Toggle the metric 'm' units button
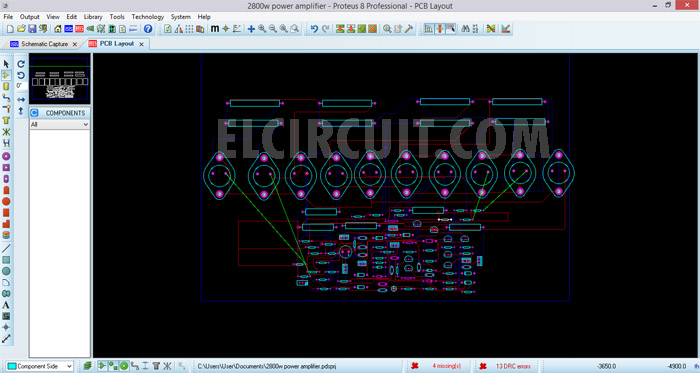The width and height of the screenshot is (700, 373). coord(215,29)
